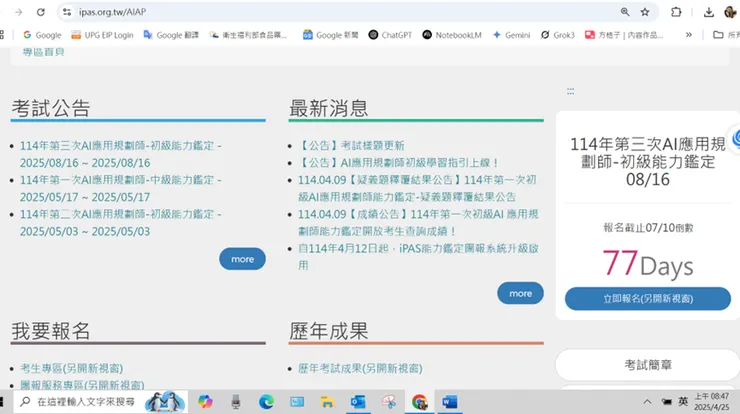Open the browser extensions puzzle icon
740x414 pixels.
(x=676, y=12)
